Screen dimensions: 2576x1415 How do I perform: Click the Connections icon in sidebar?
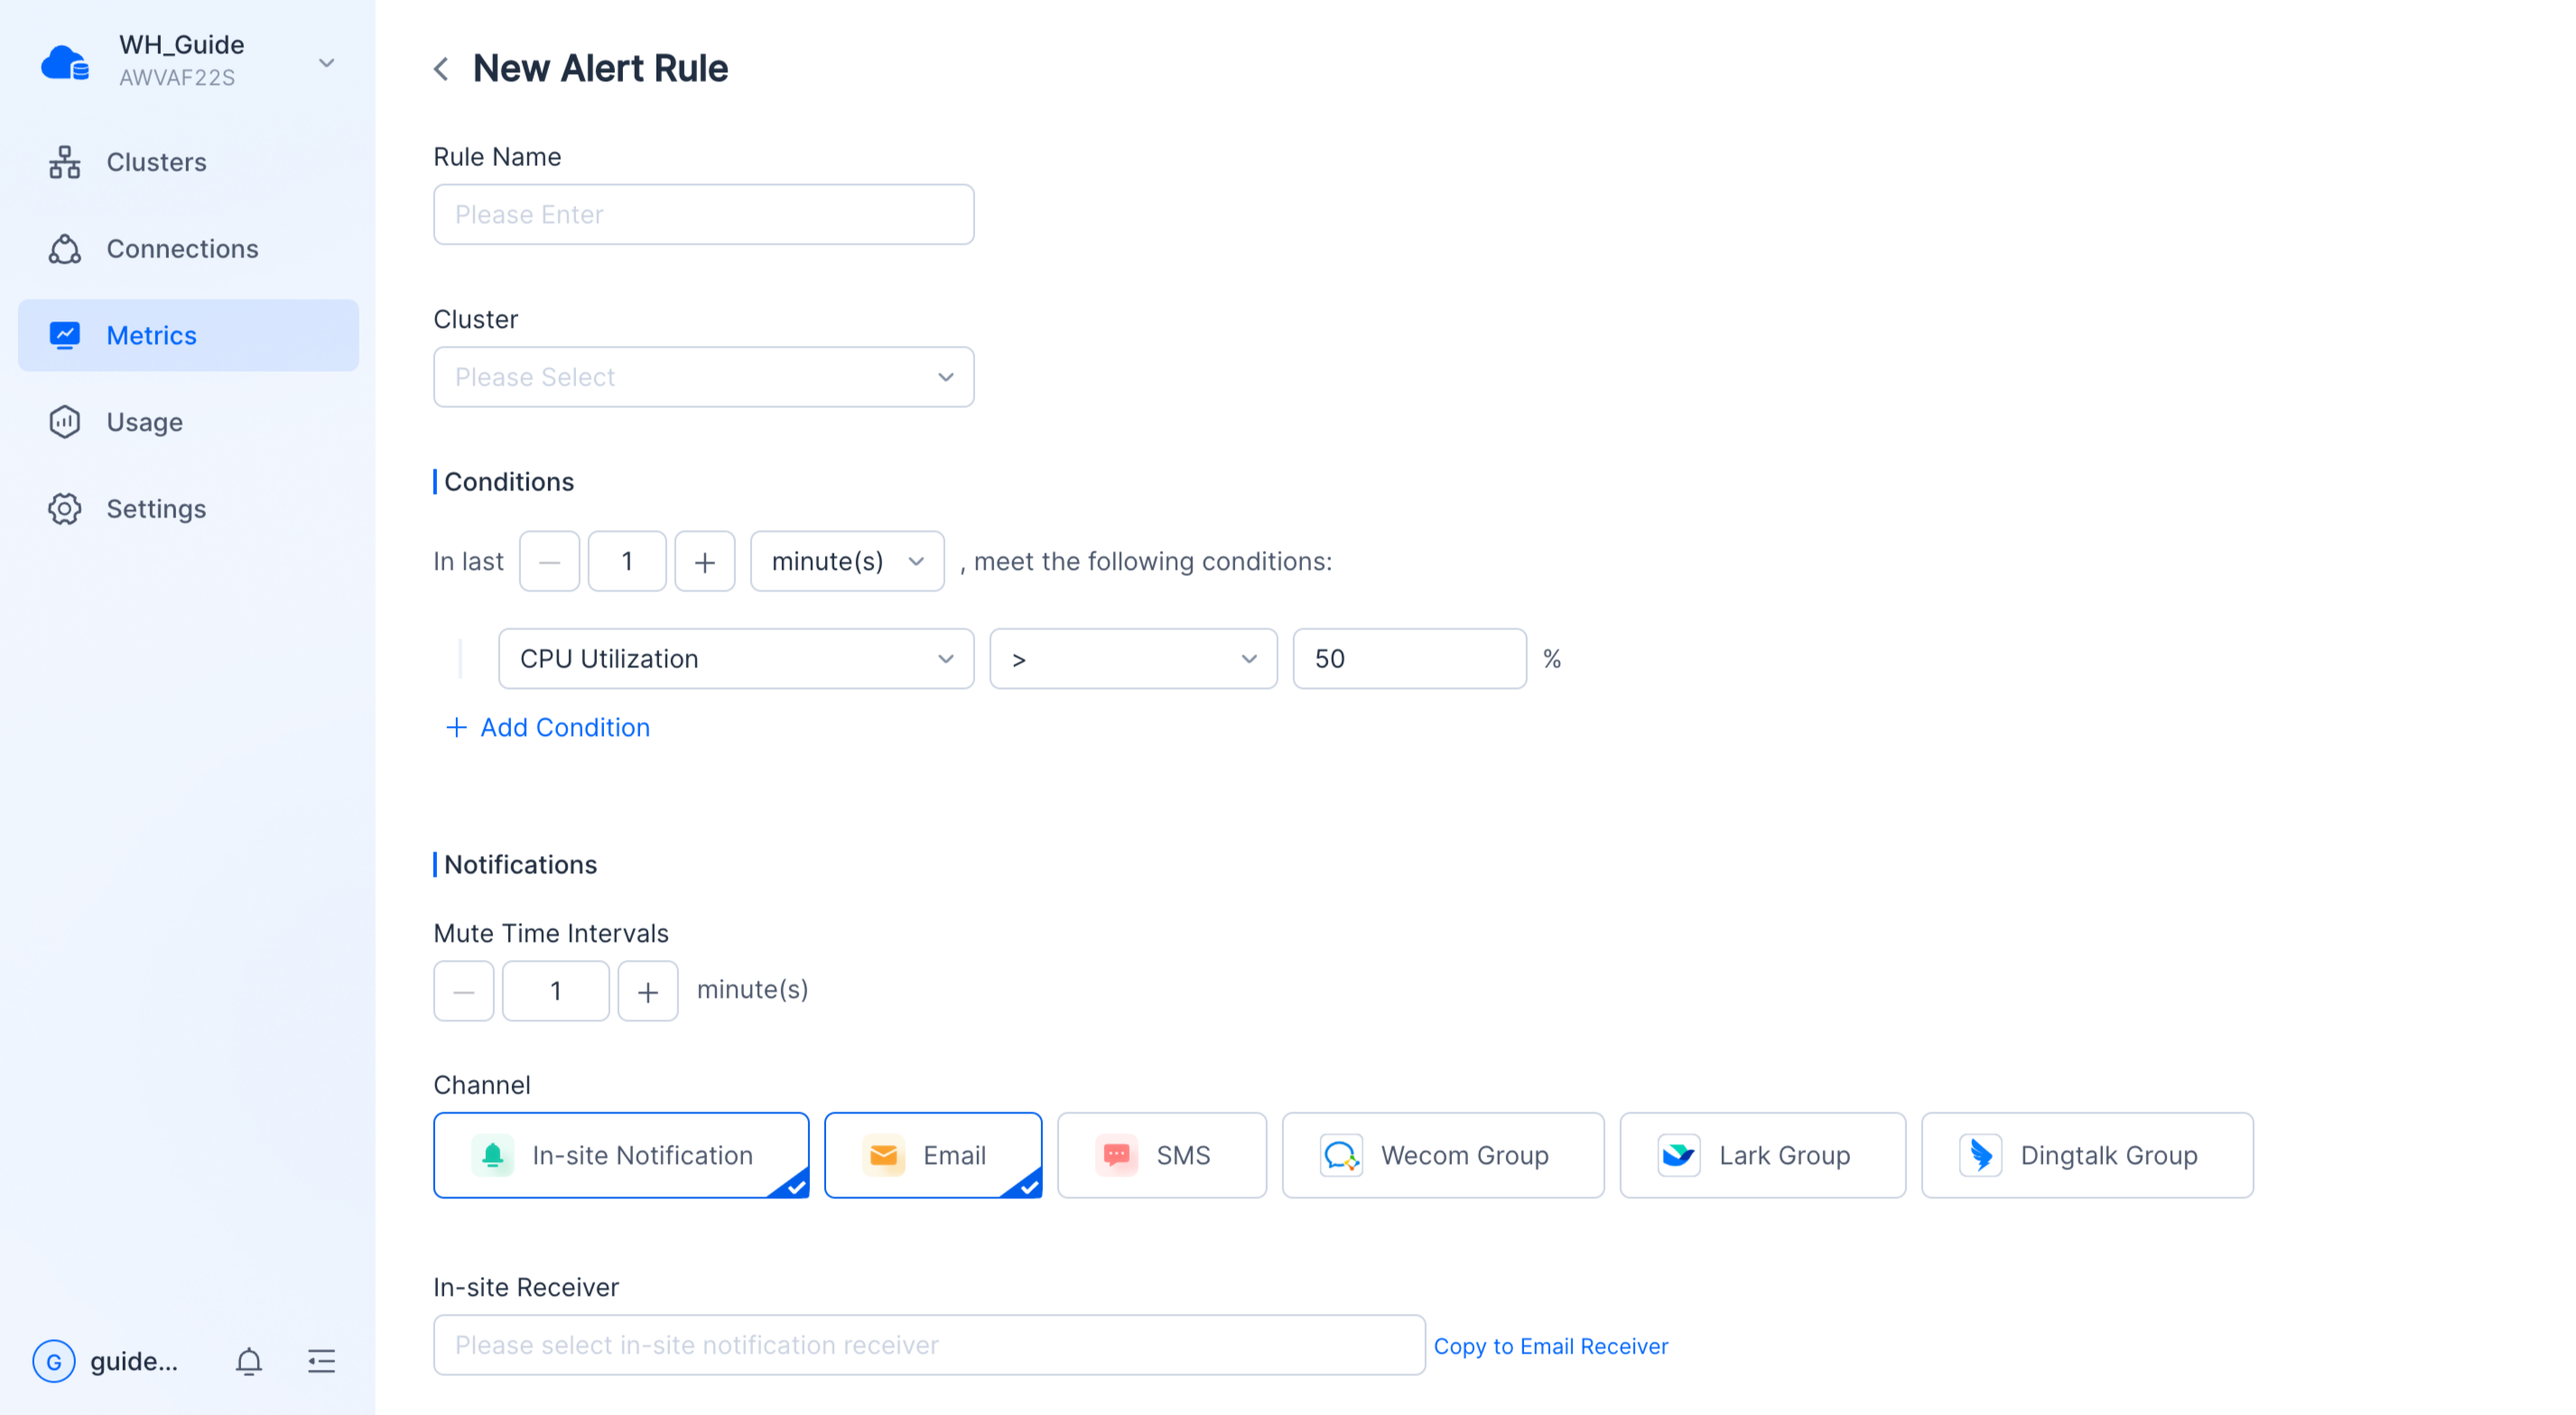pyautogui.click(x=65, y=248)
